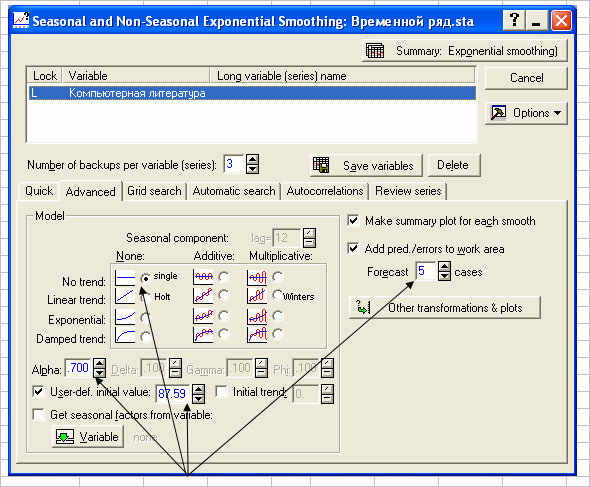Viewport: 590px width, 487px height.
Task: Toggle Add pred./errors to work area
Action: pos(353,248)
